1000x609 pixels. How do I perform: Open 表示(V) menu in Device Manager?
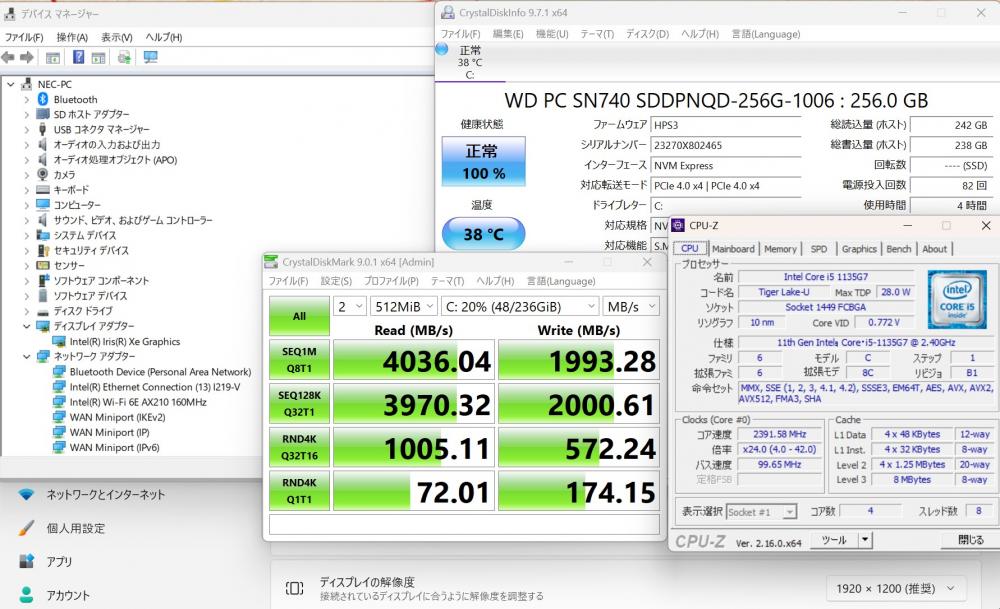click(x=117, y=37)
